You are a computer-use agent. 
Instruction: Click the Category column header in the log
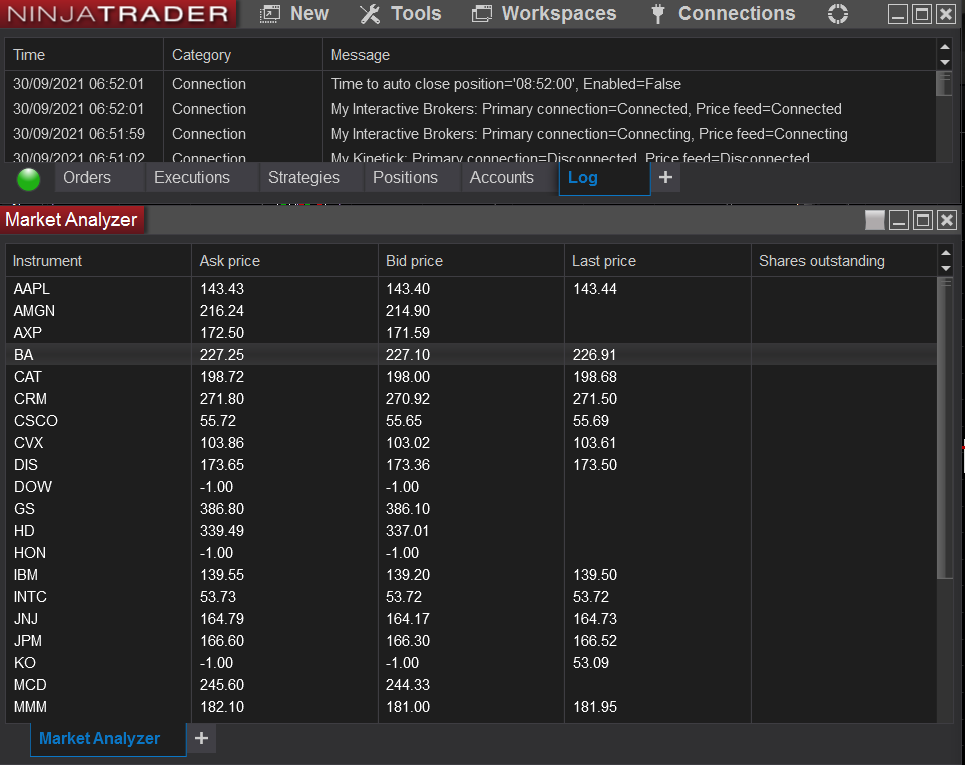(242, 55)
